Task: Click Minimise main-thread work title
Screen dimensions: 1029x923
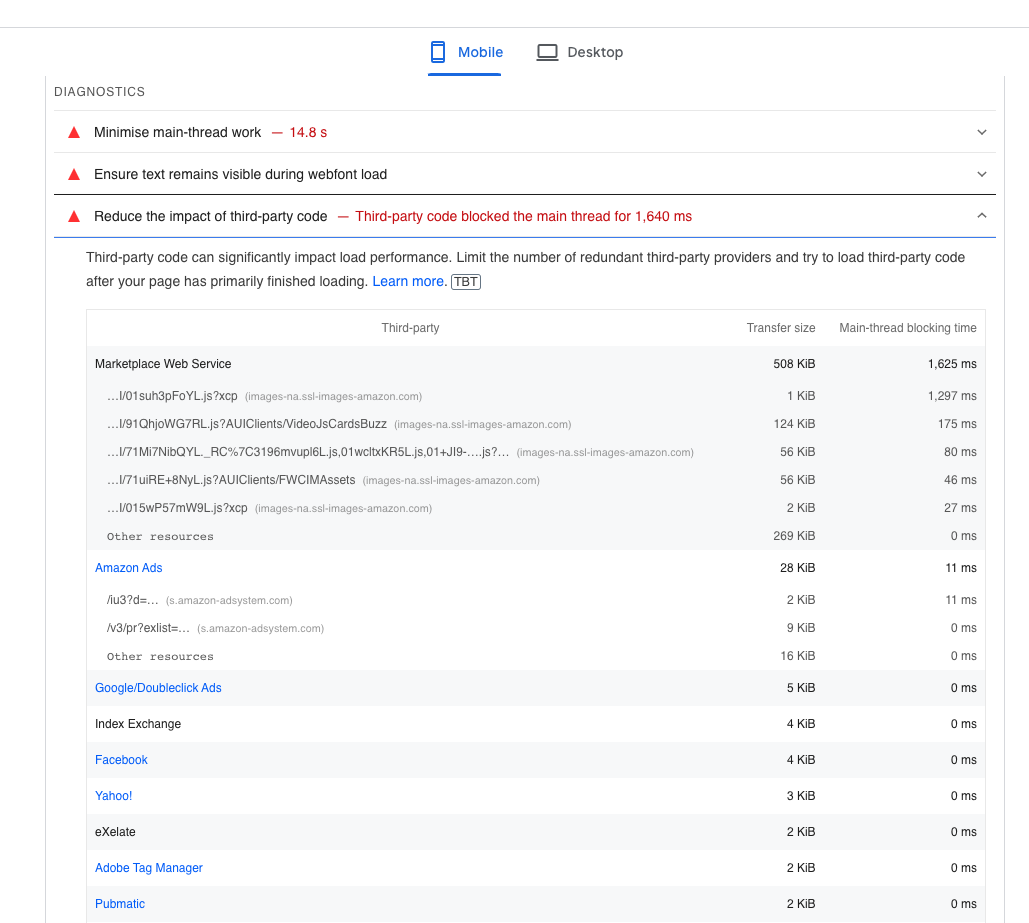Action: [177, 133]
